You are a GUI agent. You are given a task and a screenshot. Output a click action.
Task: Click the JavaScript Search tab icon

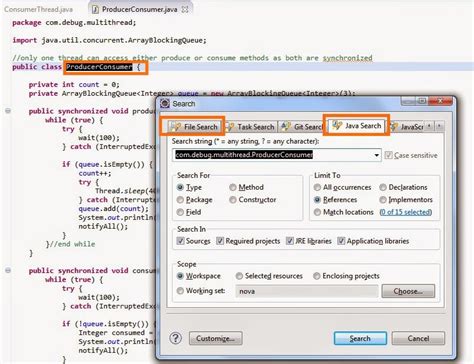[394, 127]
